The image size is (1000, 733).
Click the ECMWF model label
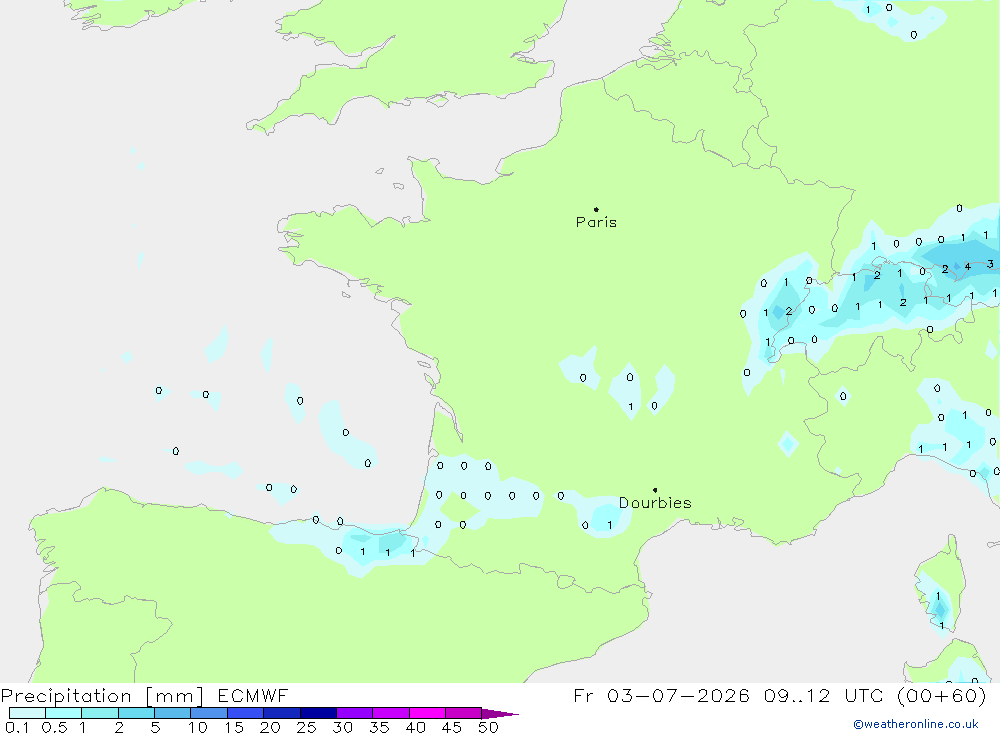tap(253, 695)
